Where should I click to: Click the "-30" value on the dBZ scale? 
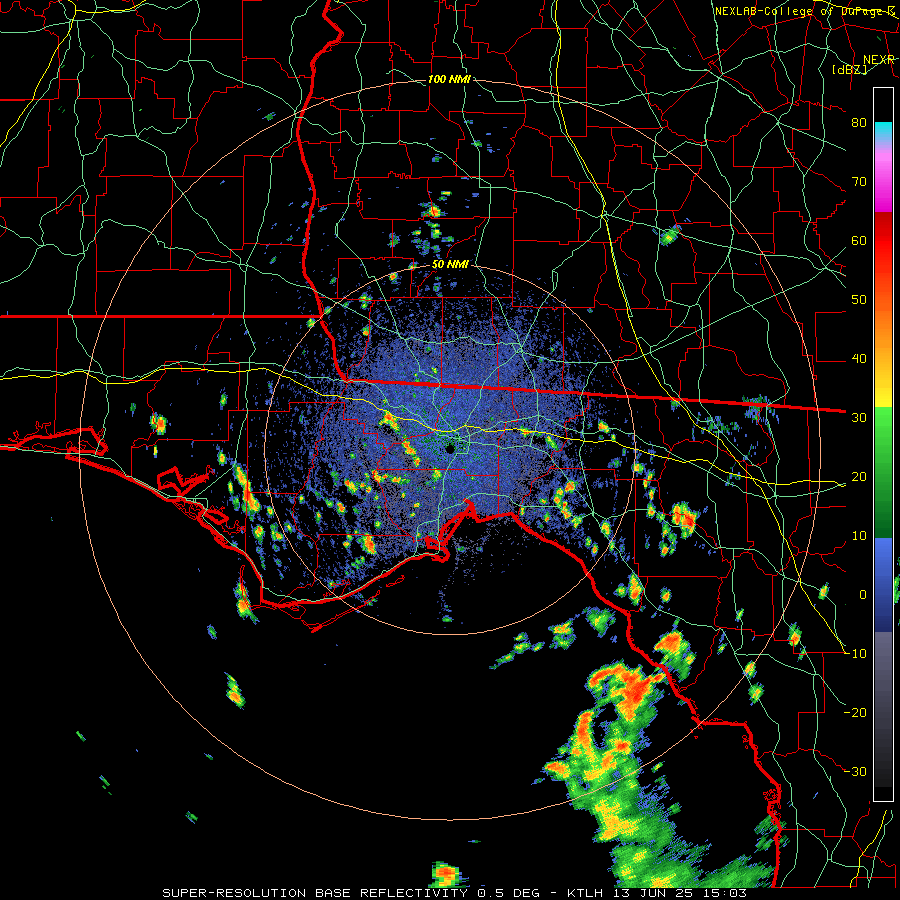(x=855, y=771)
